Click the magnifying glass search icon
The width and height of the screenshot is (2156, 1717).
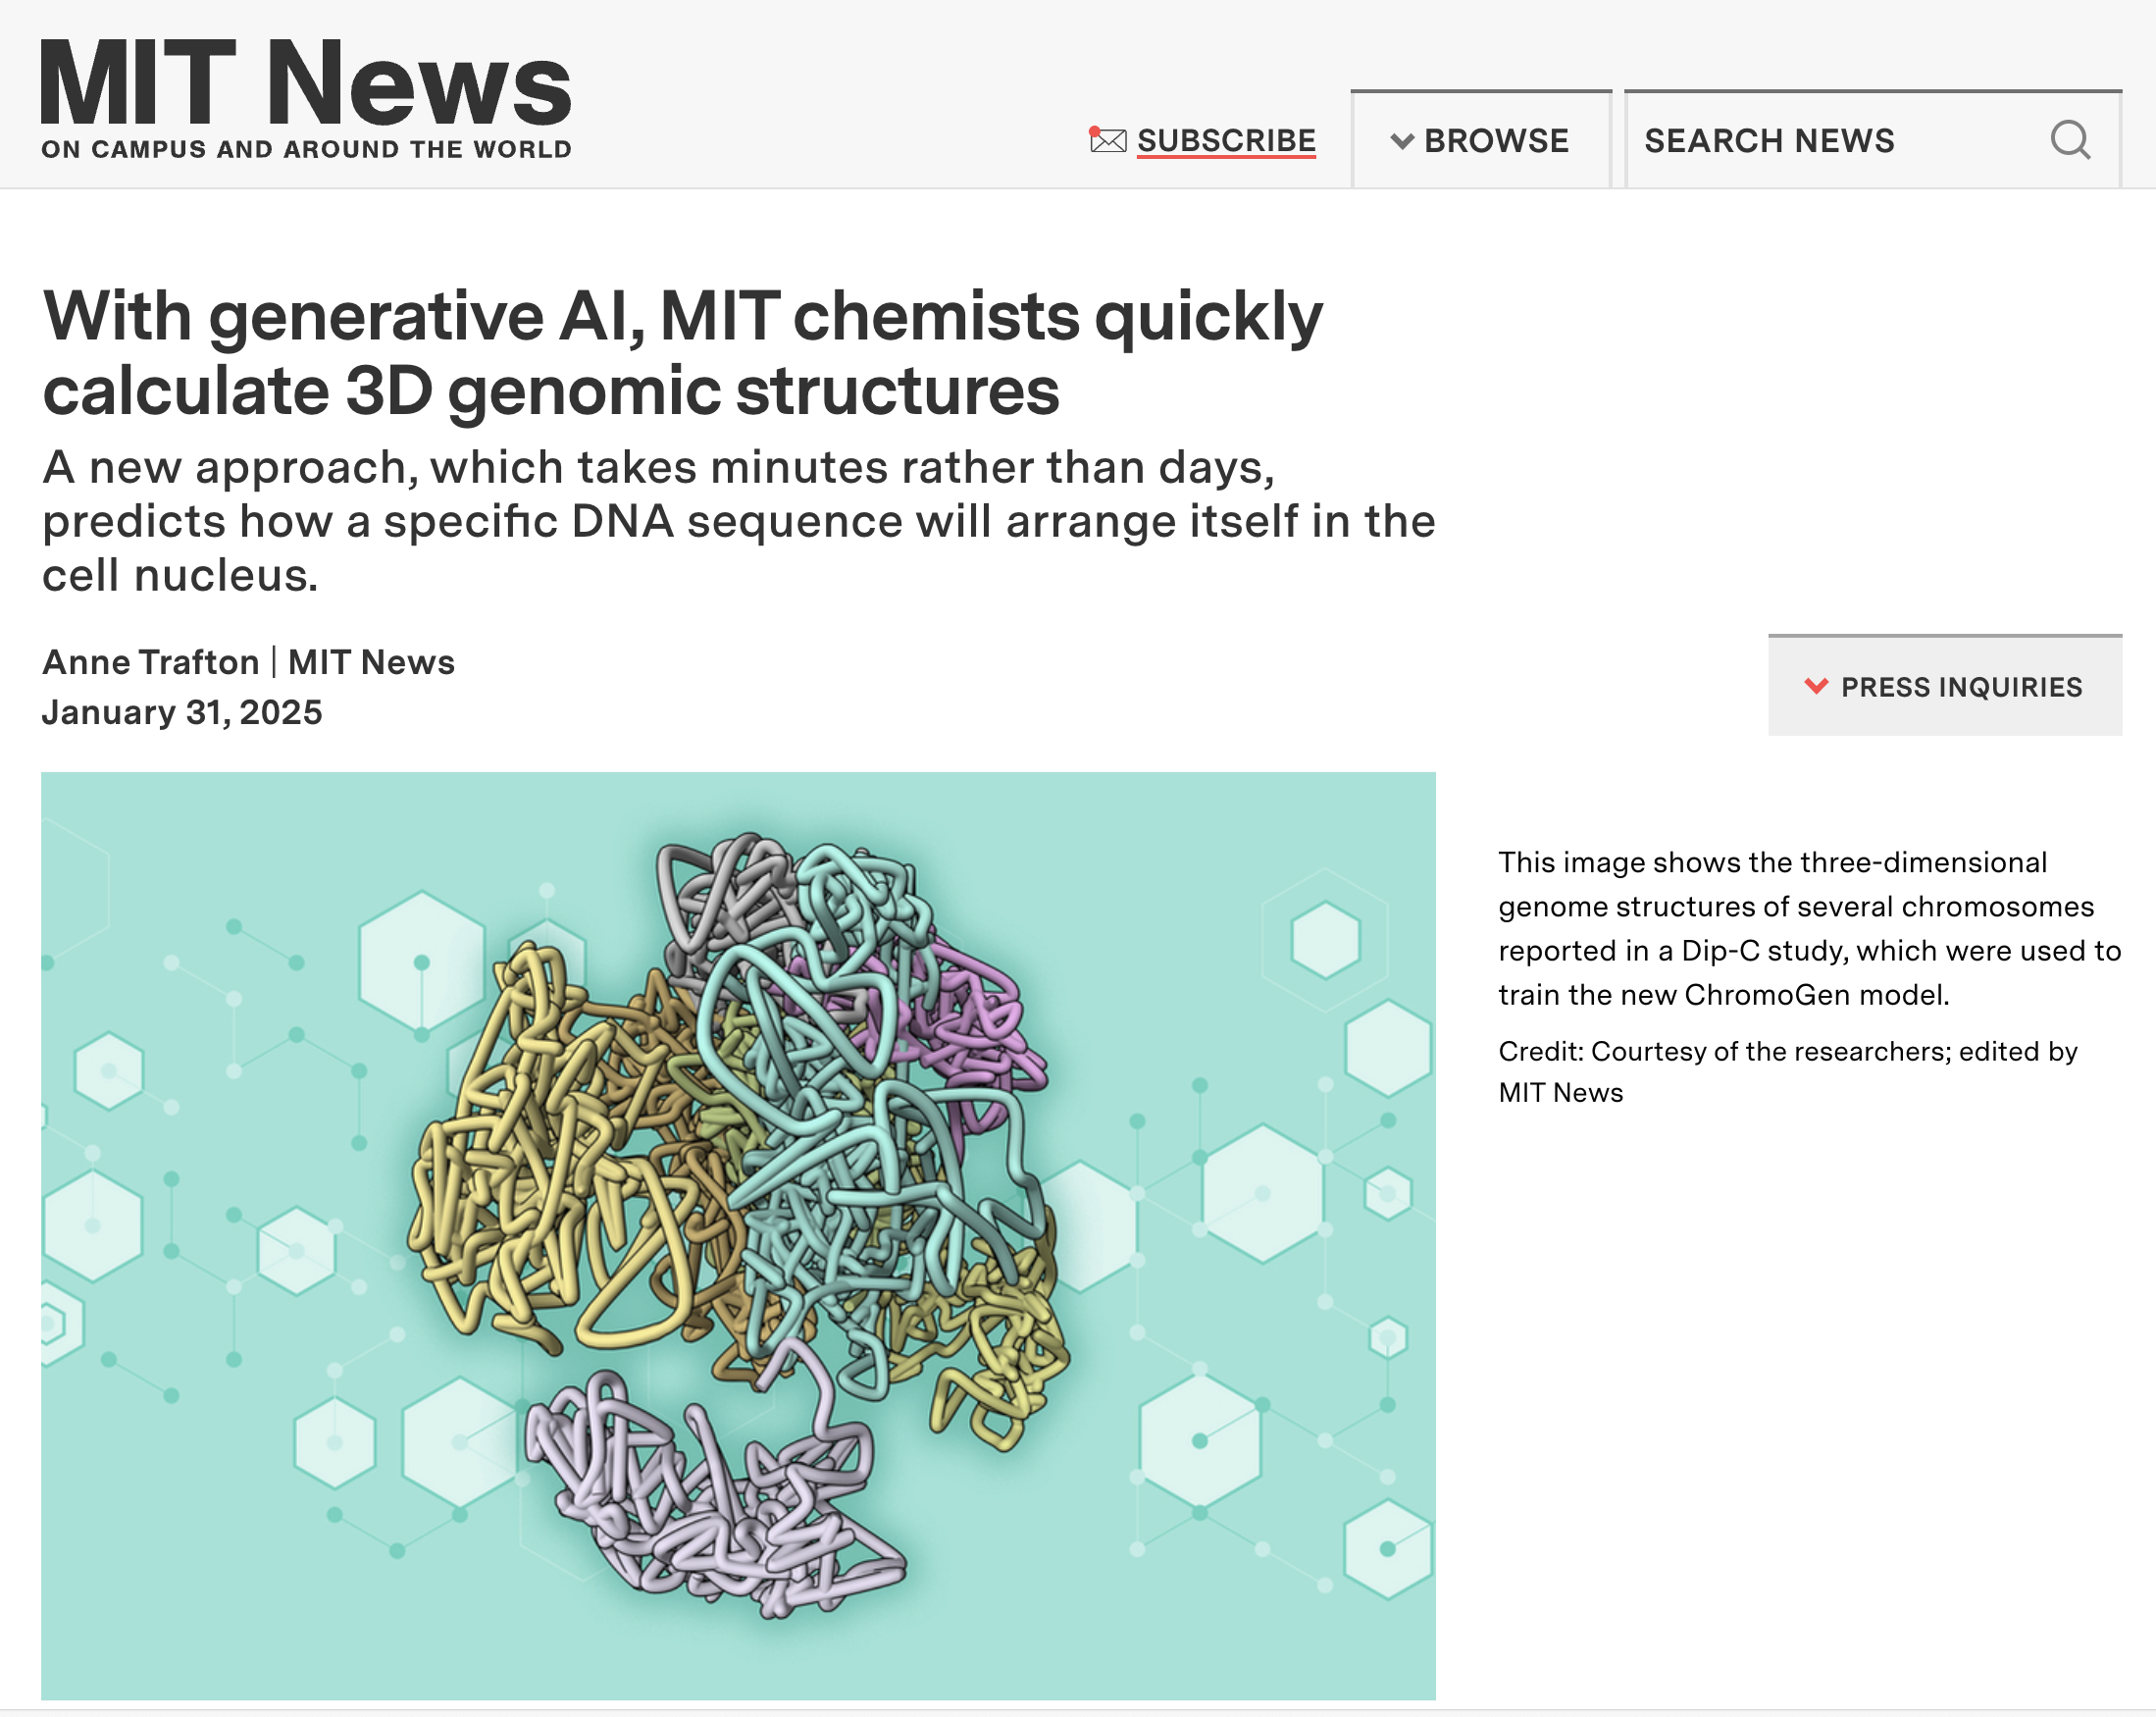click(x=2070, y=141)
